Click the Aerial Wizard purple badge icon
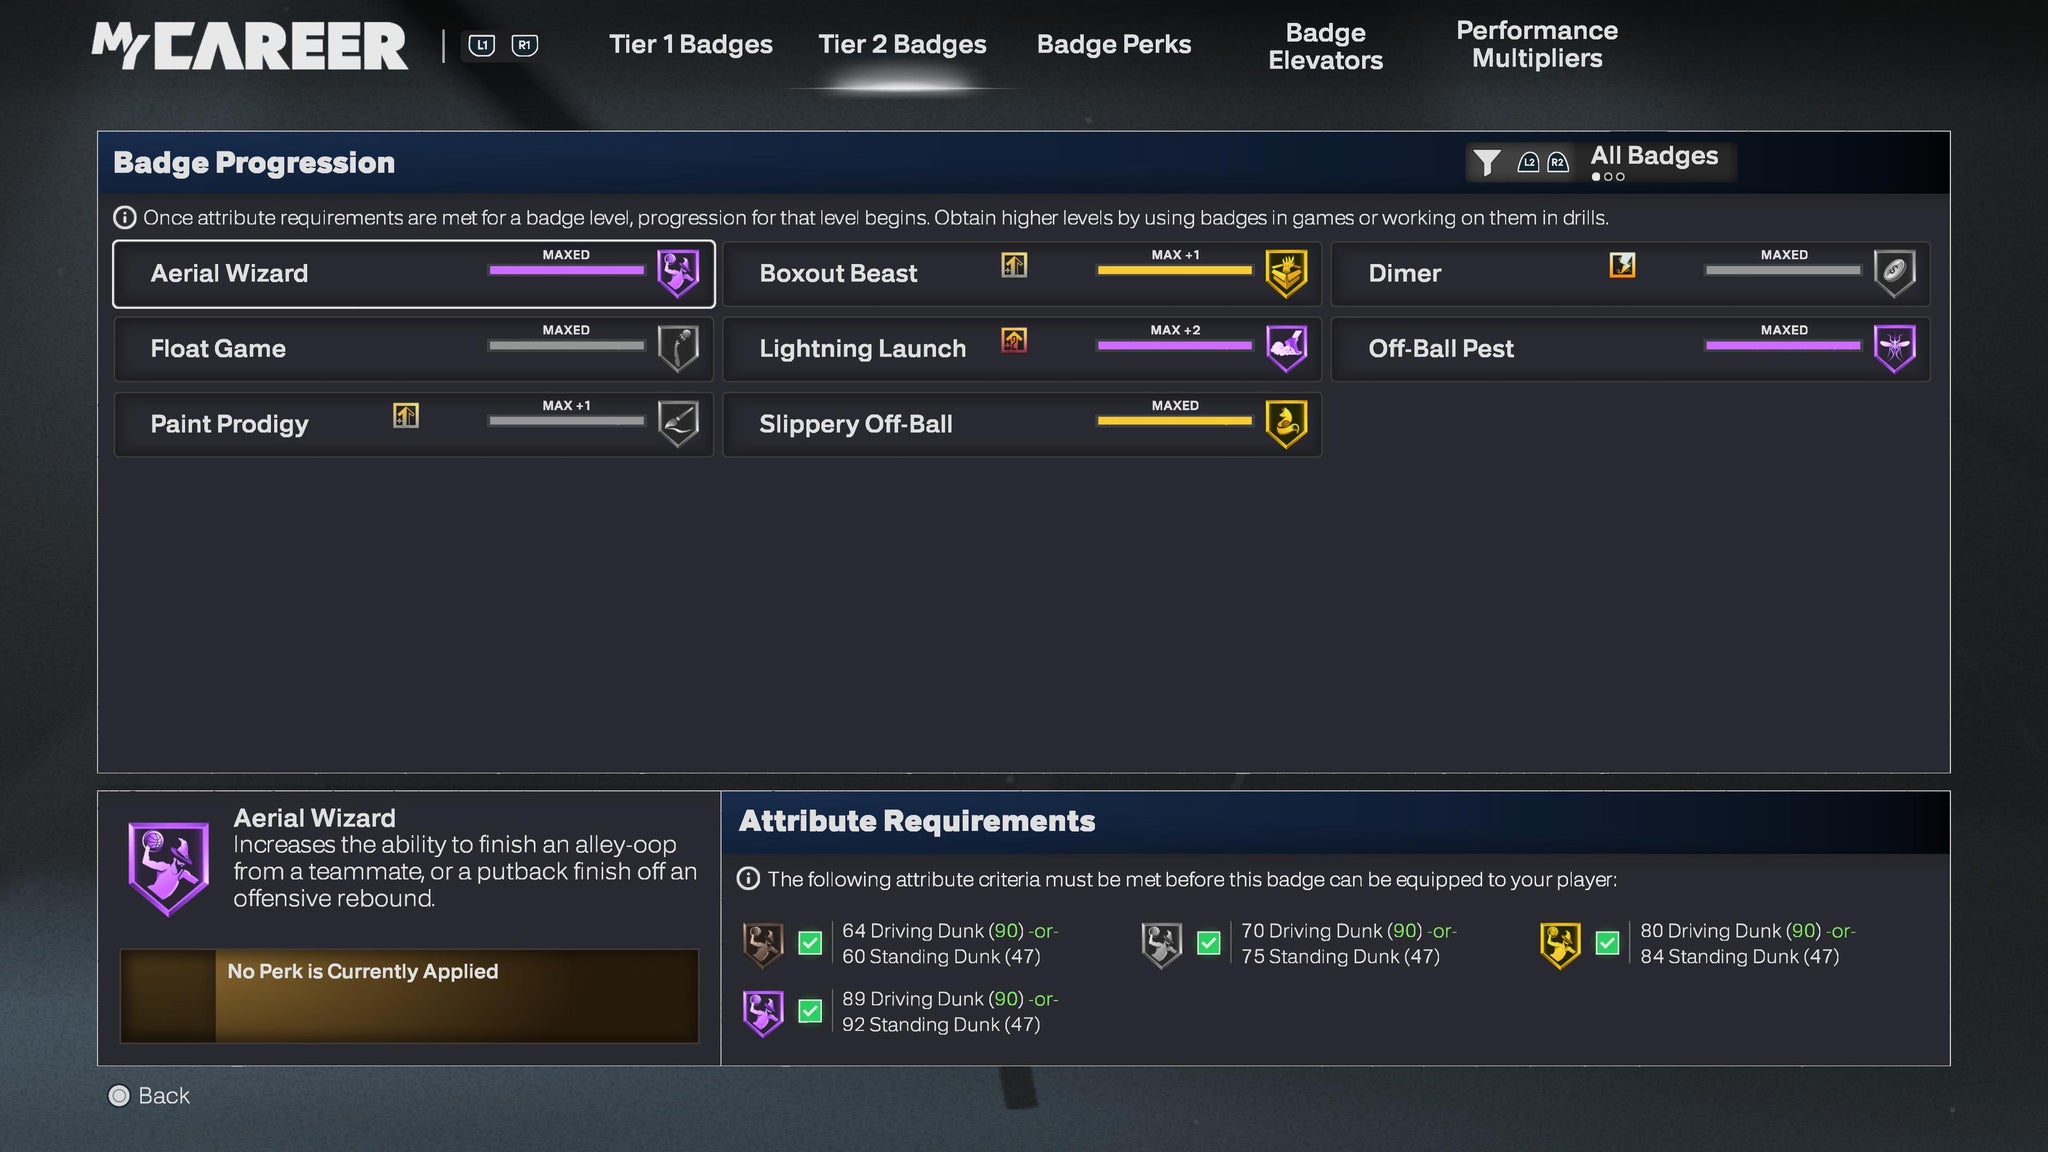The width and height of the screenshot is (2048, 1152). 678,273
